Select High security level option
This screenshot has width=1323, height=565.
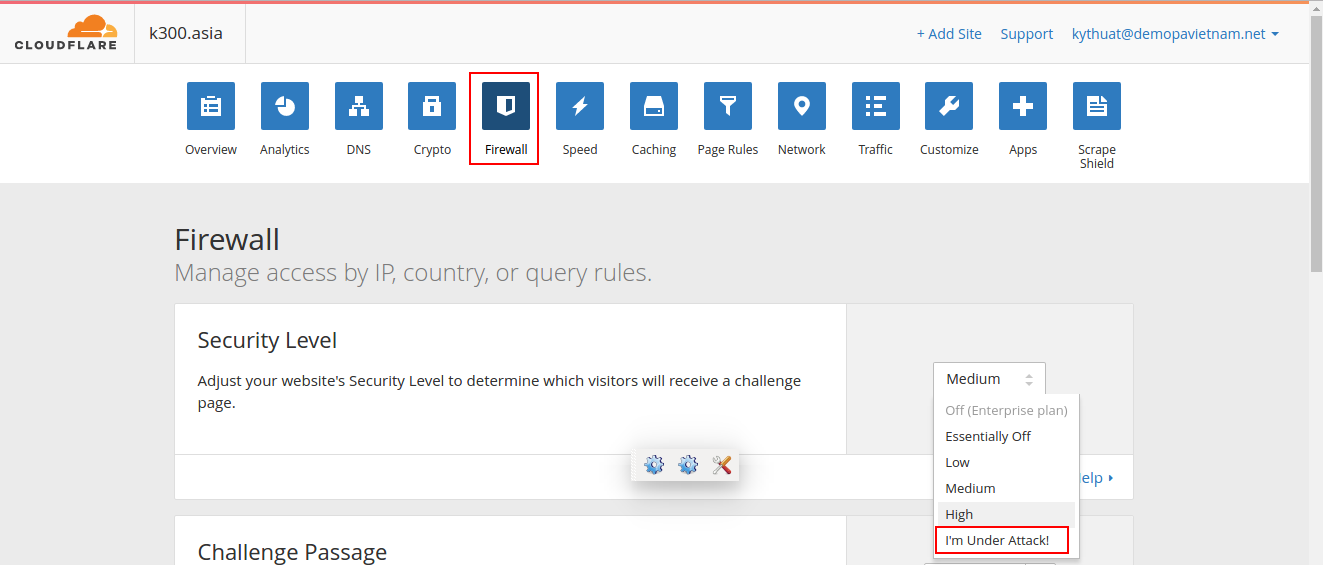(x=1006, y=514)
